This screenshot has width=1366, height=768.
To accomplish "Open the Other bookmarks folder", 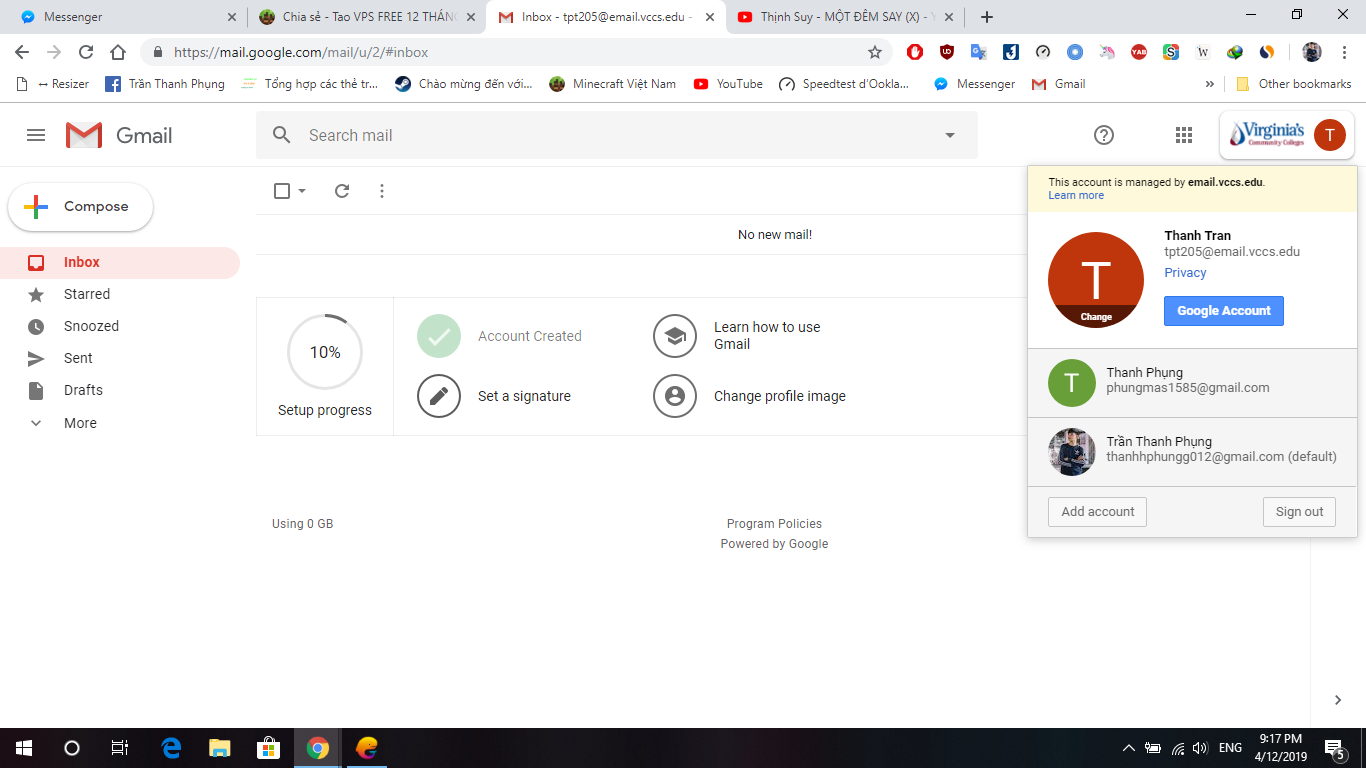I will click(1294, 84).
